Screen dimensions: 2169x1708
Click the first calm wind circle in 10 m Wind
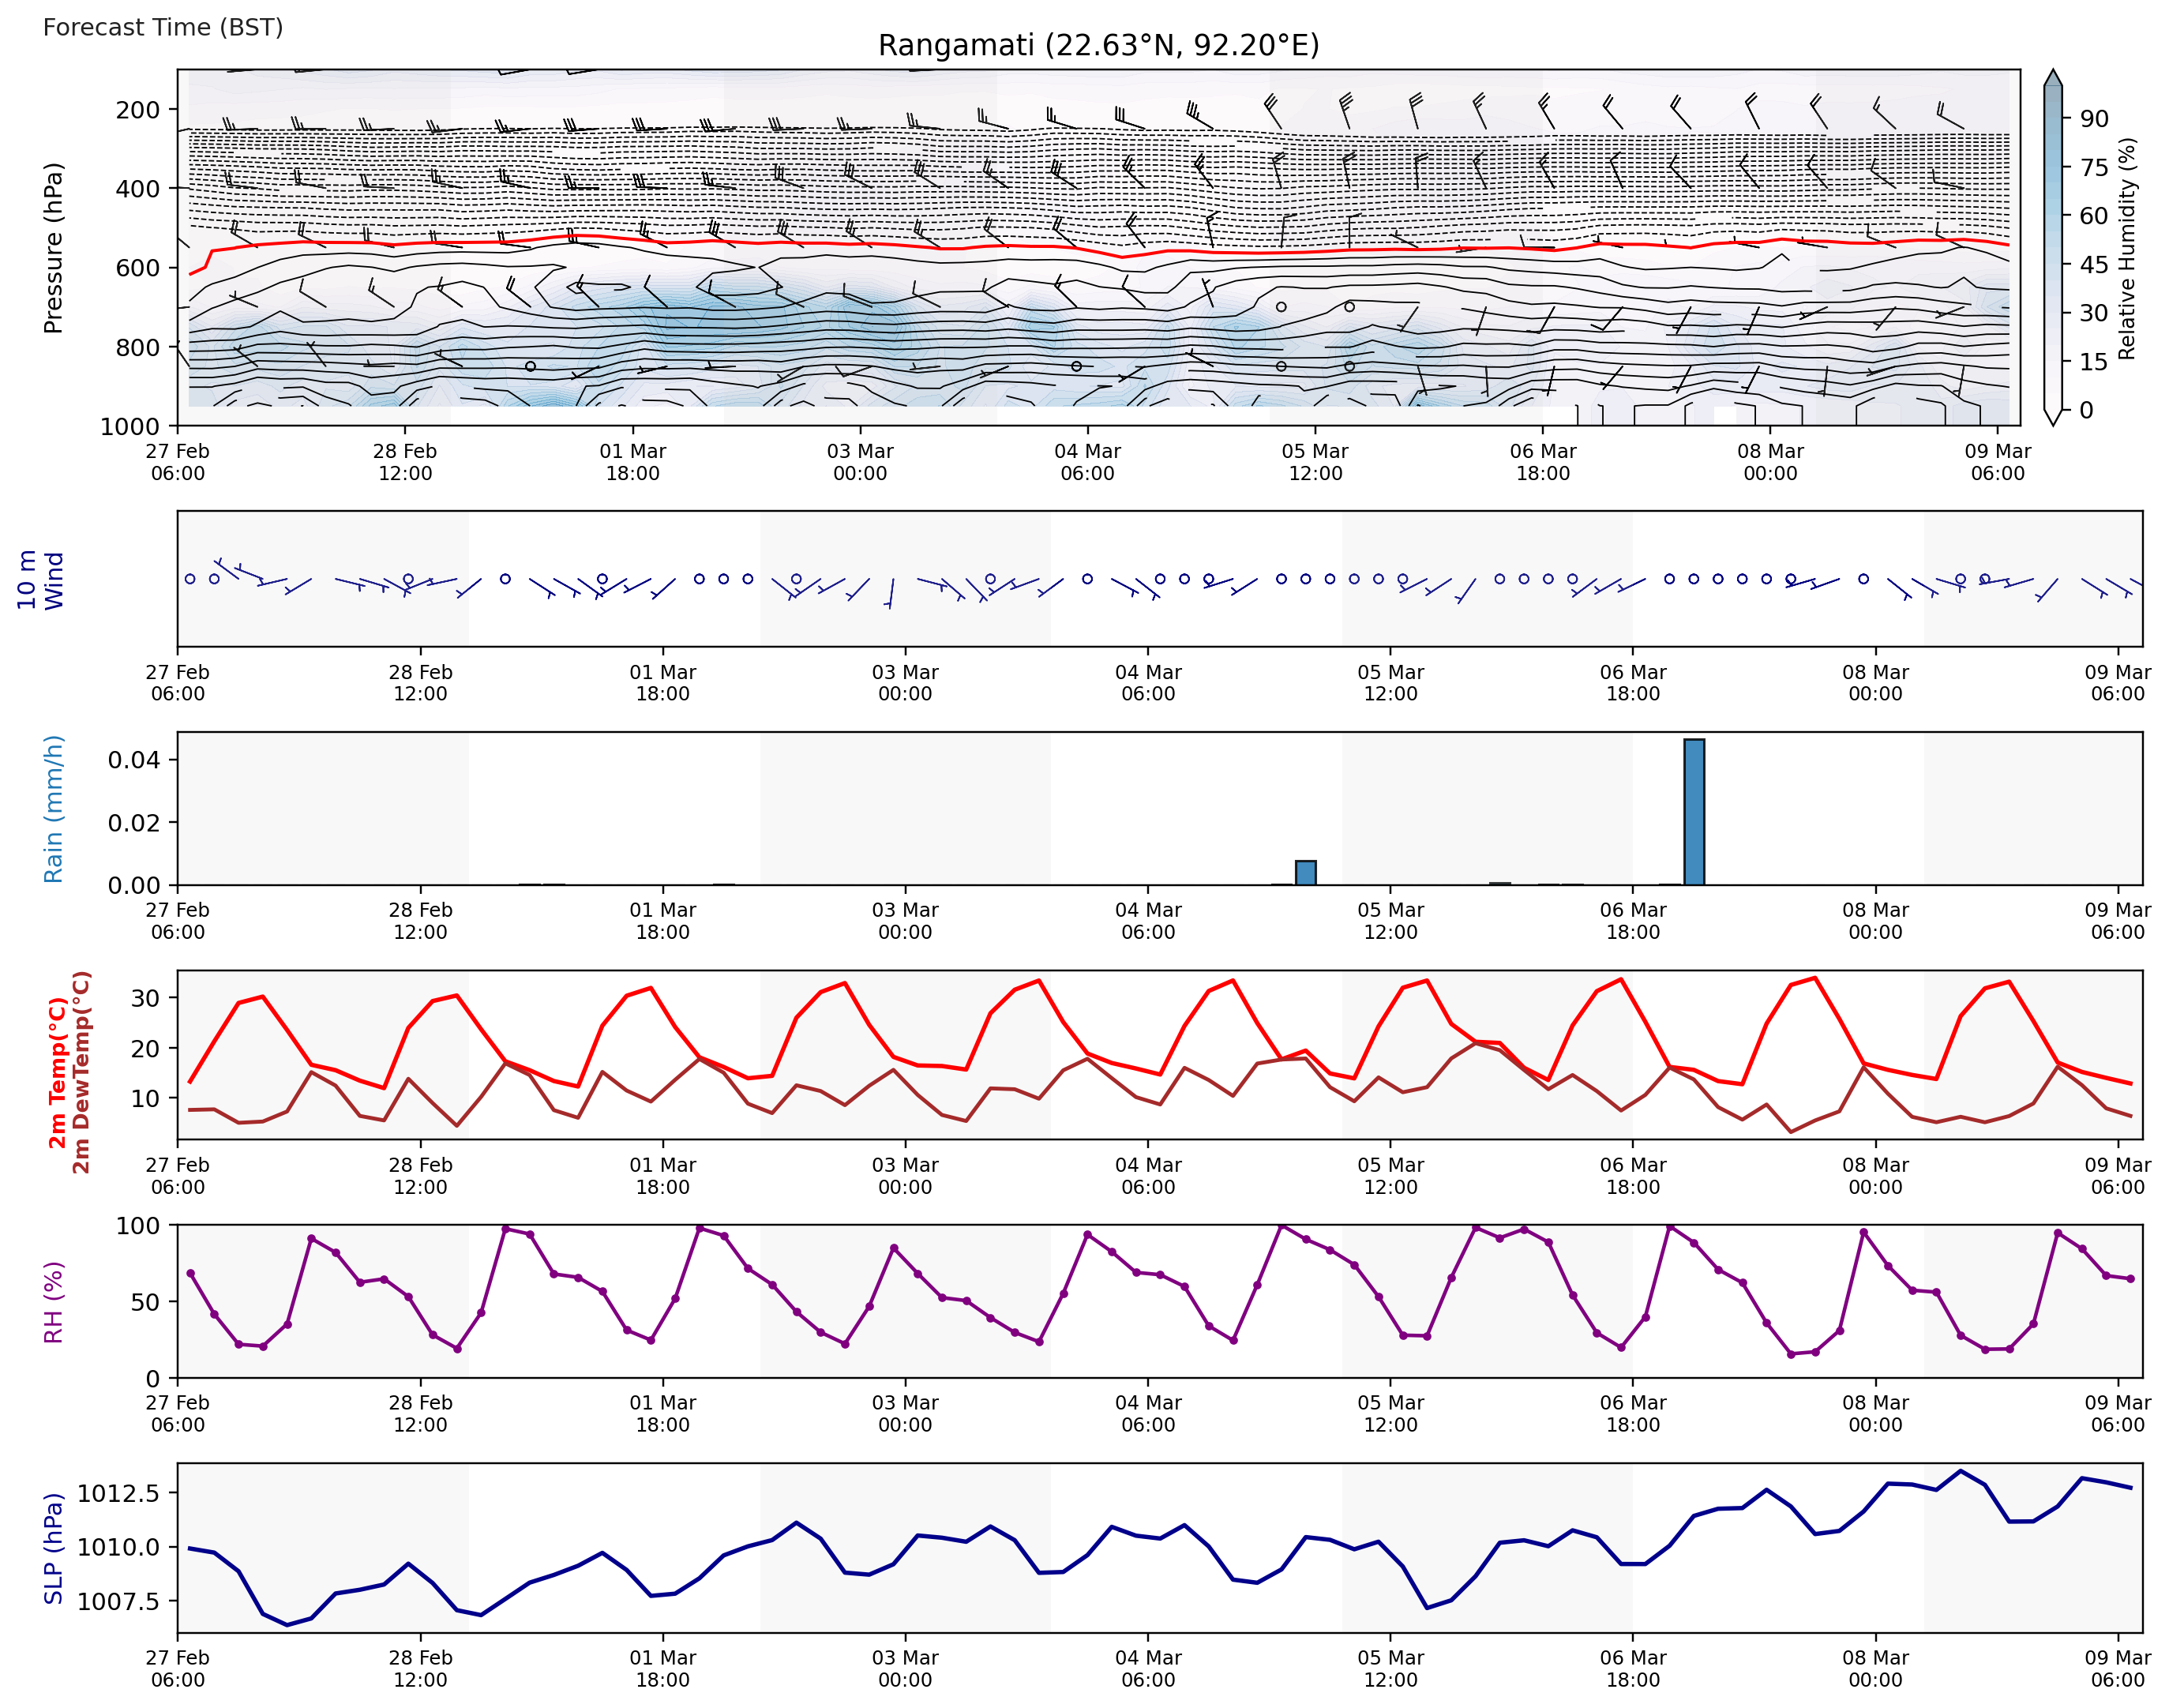pyautogui.click(x=190, y=579)
